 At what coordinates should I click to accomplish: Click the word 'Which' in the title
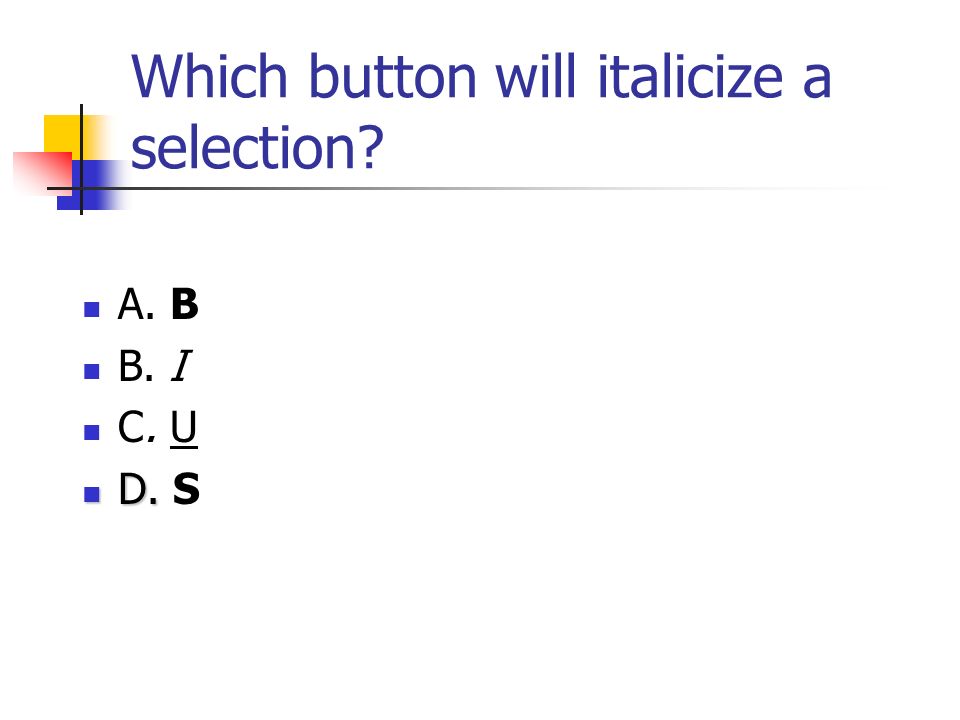(209, 77)
